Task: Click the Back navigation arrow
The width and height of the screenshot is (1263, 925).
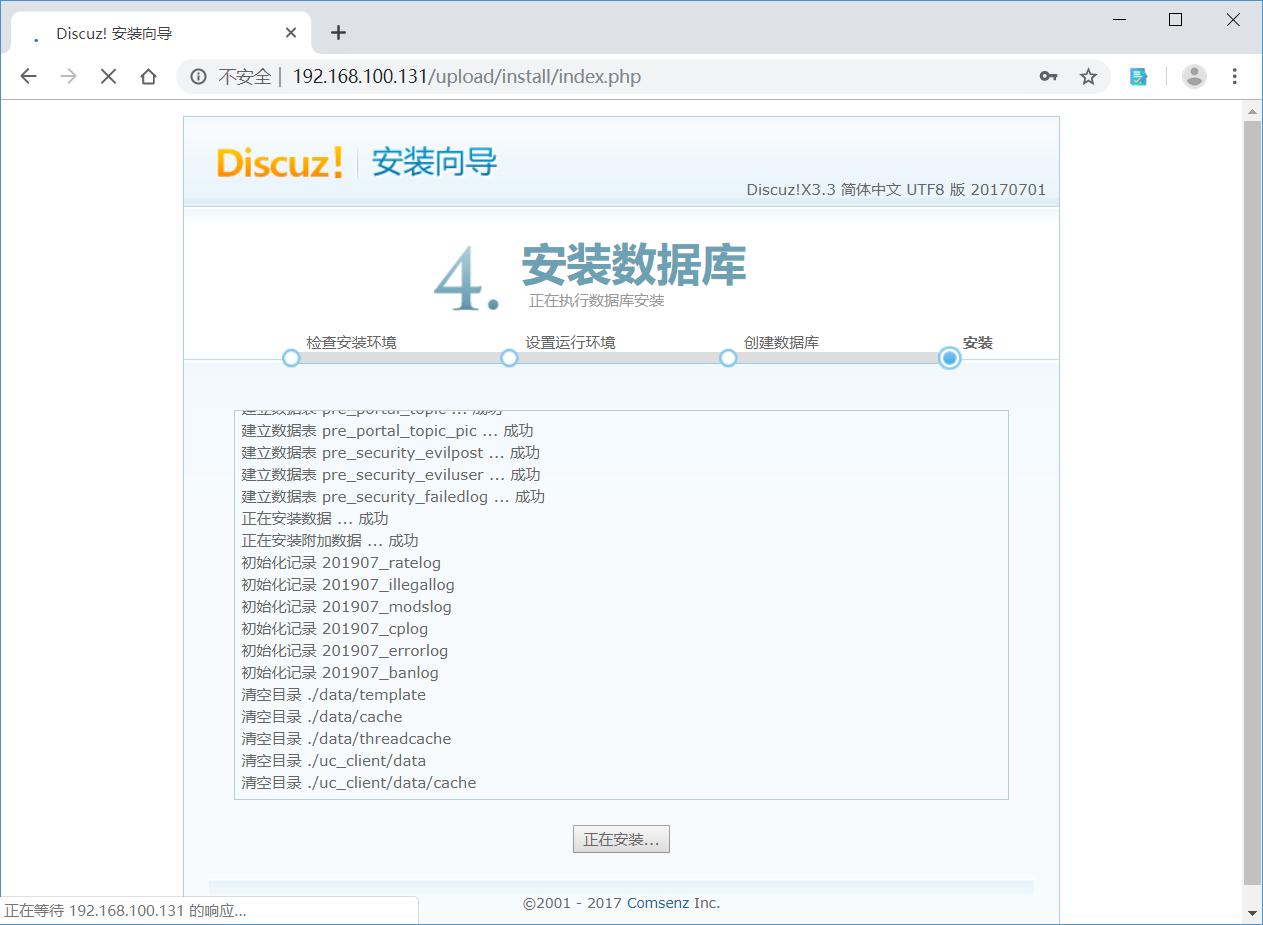Action: click(x=28, y=76)
